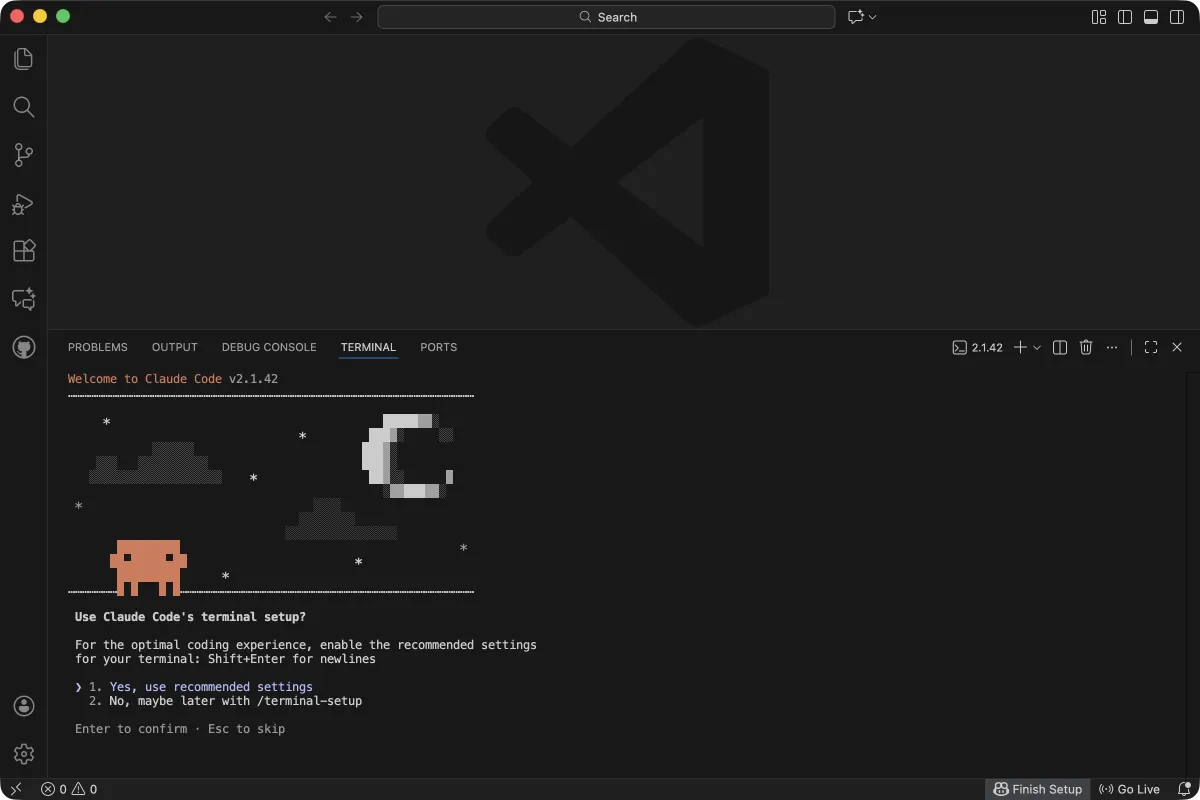1200x800 pixels.
Task: Launch Run and Debug view
Action: (x=23, y=203)
